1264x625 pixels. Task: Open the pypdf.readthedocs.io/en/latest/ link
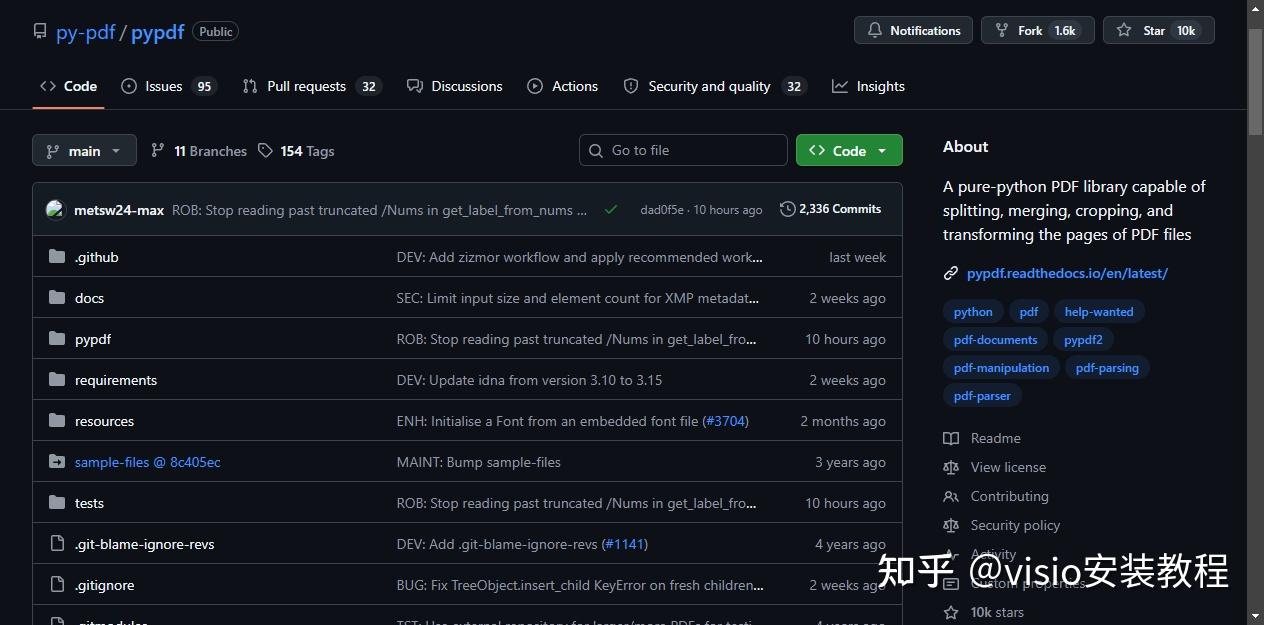[1067, 273]
